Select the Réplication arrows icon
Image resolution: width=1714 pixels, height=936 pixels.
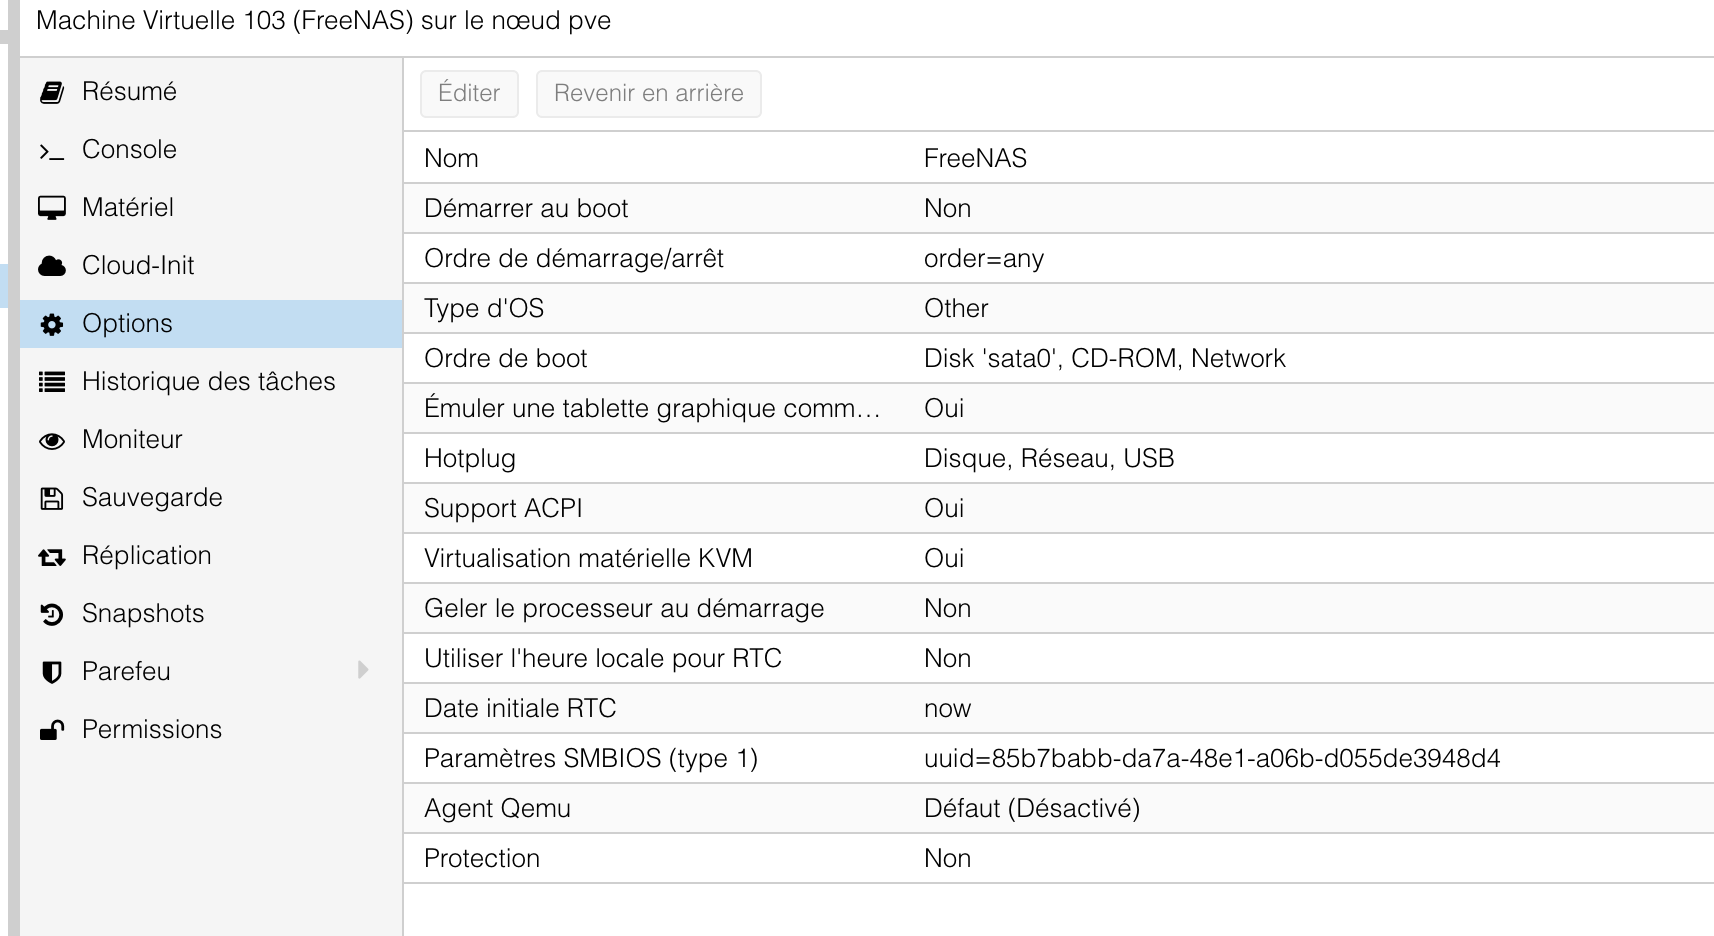tap(52, 557)
